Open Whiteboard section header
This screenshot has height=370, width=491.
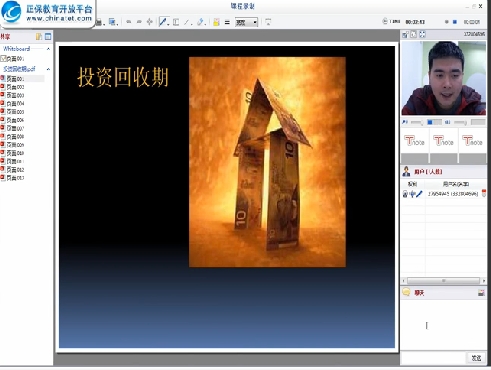pyautogui.click(x=16, y=49)
